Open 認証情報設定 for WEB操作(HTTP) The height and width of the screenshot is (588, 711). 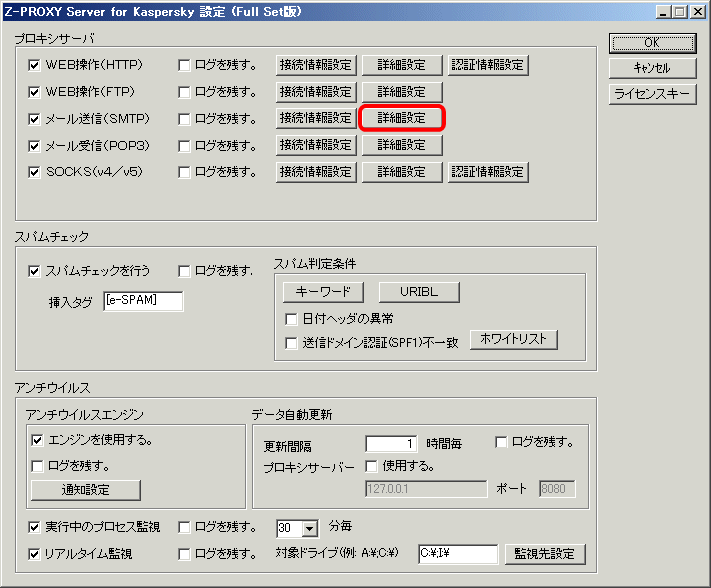[x=488, y=65]
